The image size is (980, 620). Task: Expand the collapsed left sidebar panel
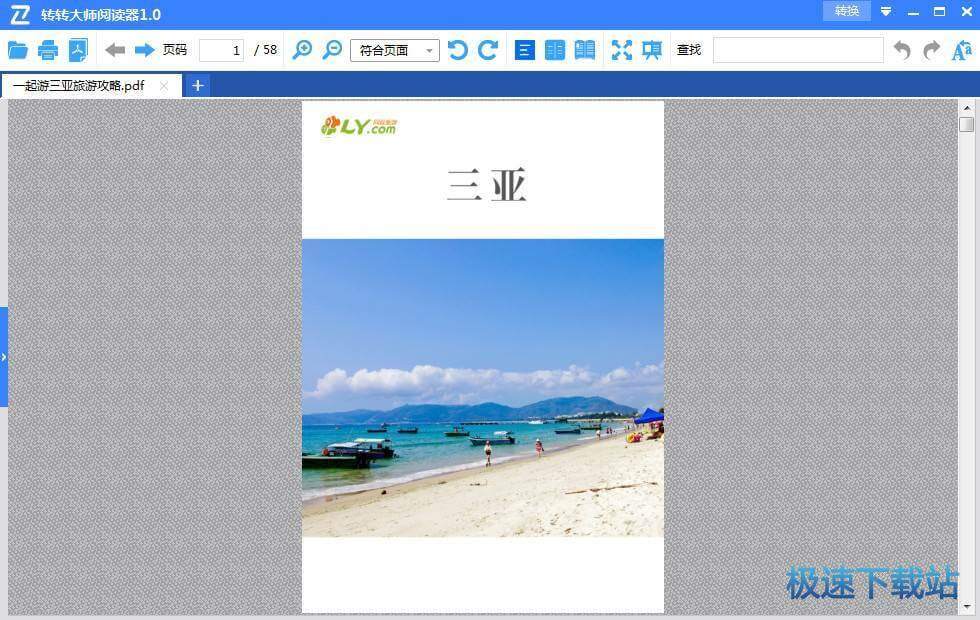[x=5, y=356]
